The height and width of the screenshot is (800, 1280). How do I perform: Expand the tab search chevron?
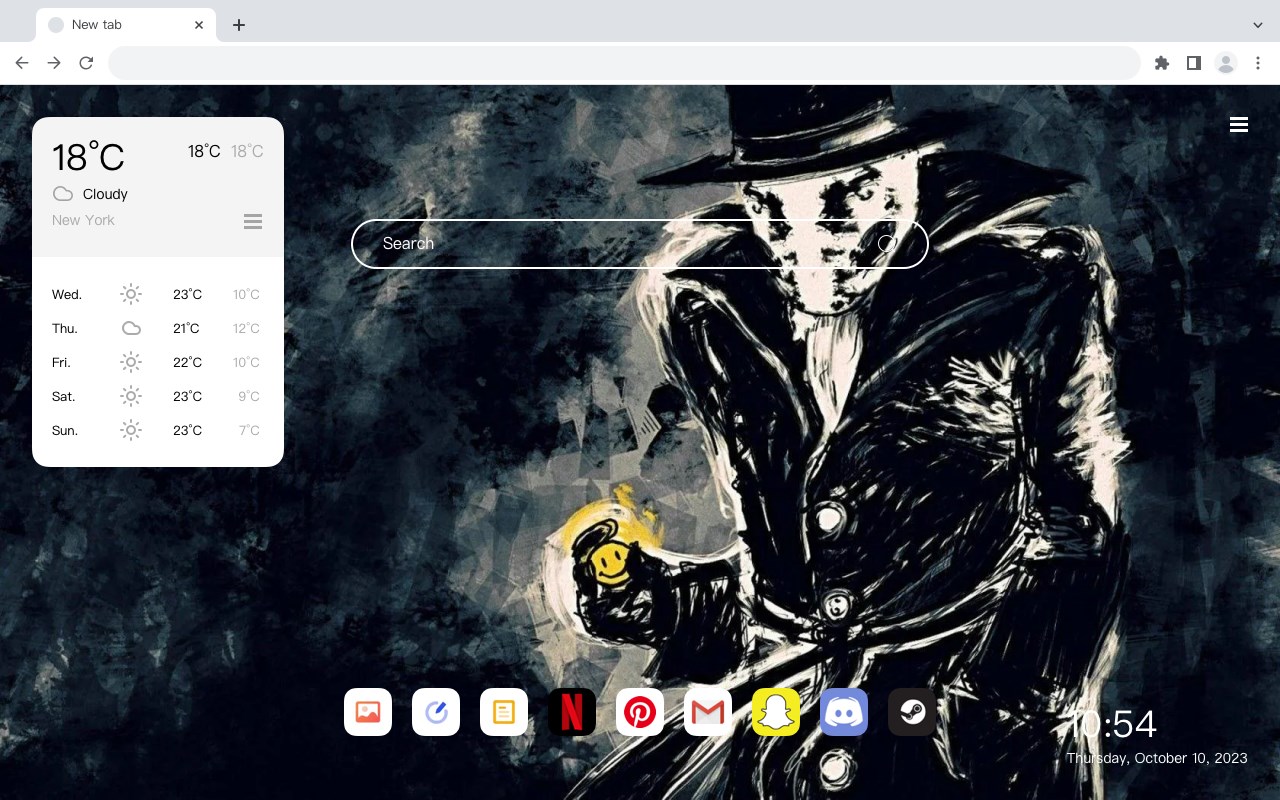point(1258,25)
